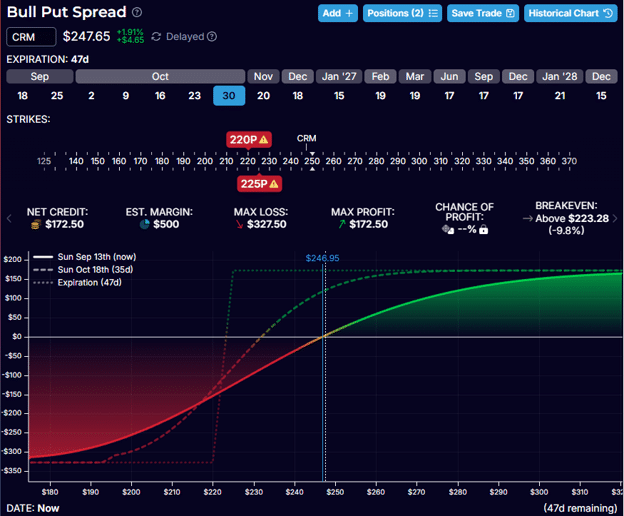The width and height of the screenshot is (624, 516).
Task: Click the CRM ticker input field
Action: 31,37
